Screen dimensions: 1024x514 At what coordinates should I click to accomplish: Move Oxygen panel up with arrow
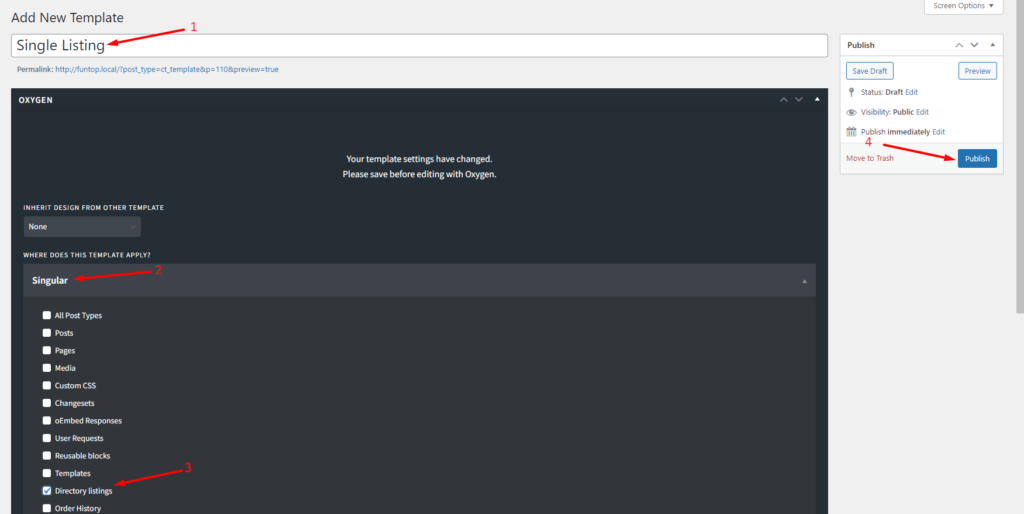784,100
